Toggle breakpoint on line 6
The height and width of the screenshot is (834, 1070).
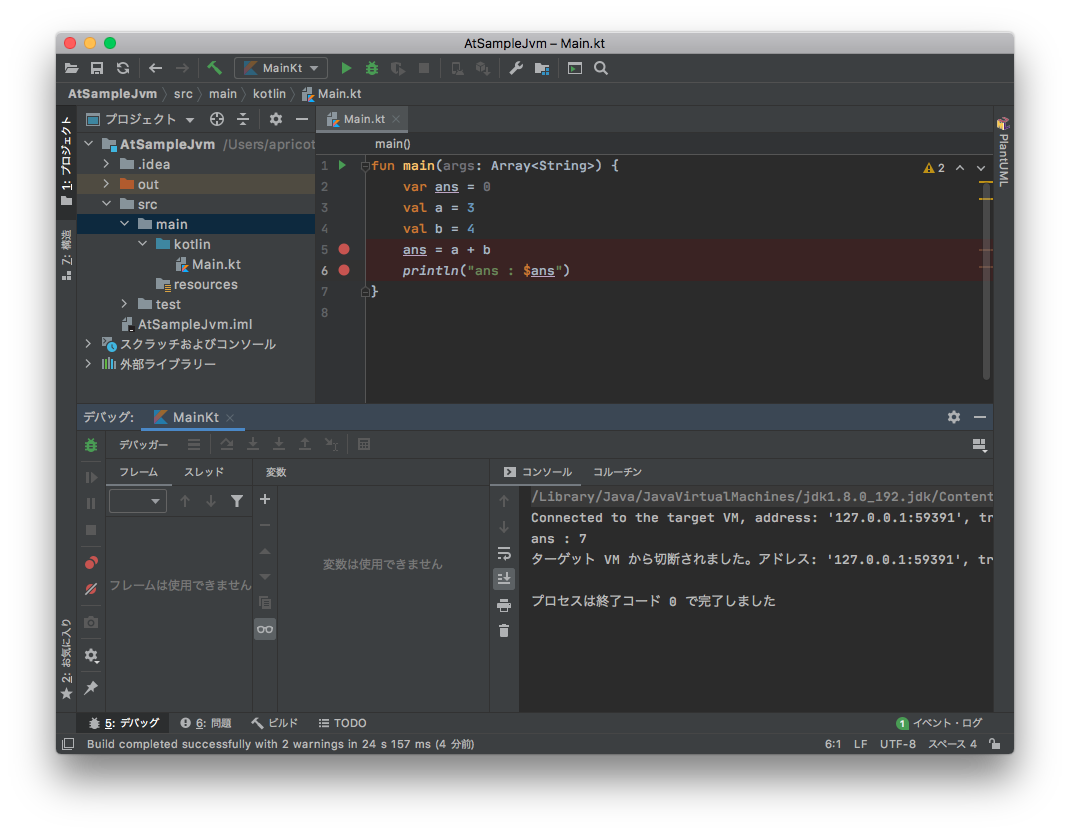tap(344, 270)
